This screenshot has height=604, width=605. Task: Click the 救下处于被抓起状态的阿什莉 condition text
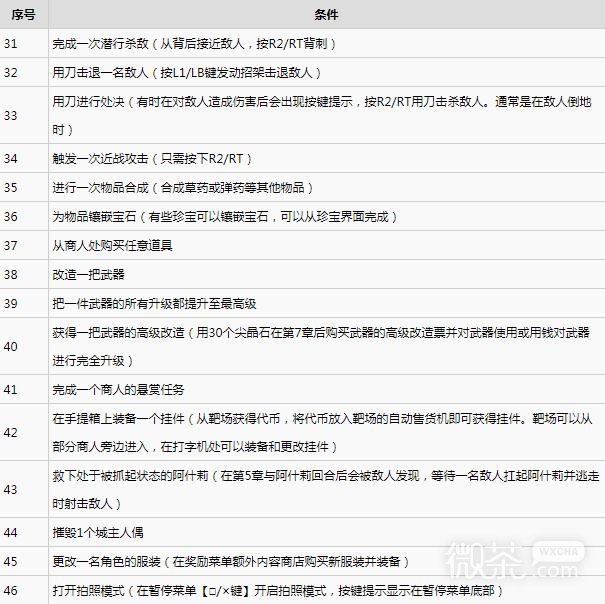pos(326,489)
